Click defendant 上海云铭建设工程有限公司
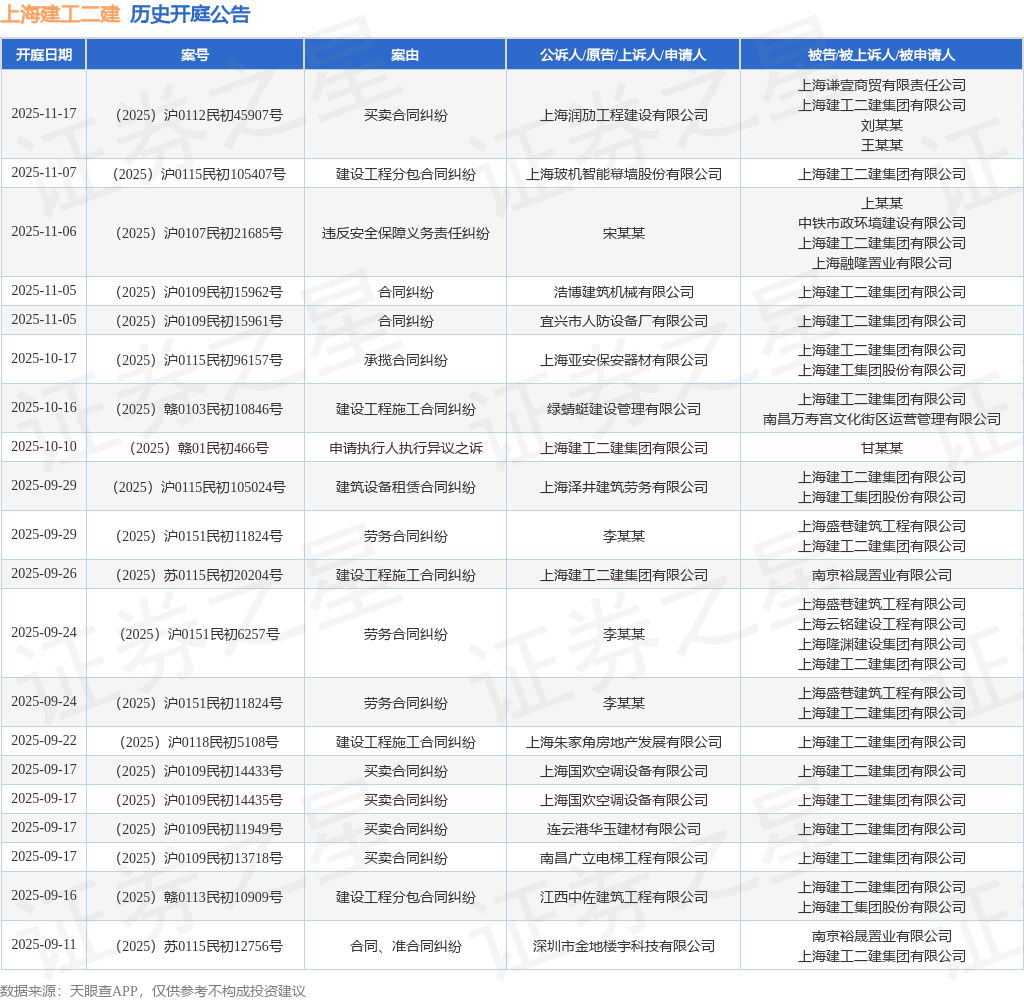Image resolution: width=1024 pixels, height=1000 pixels. click(882, 624)
